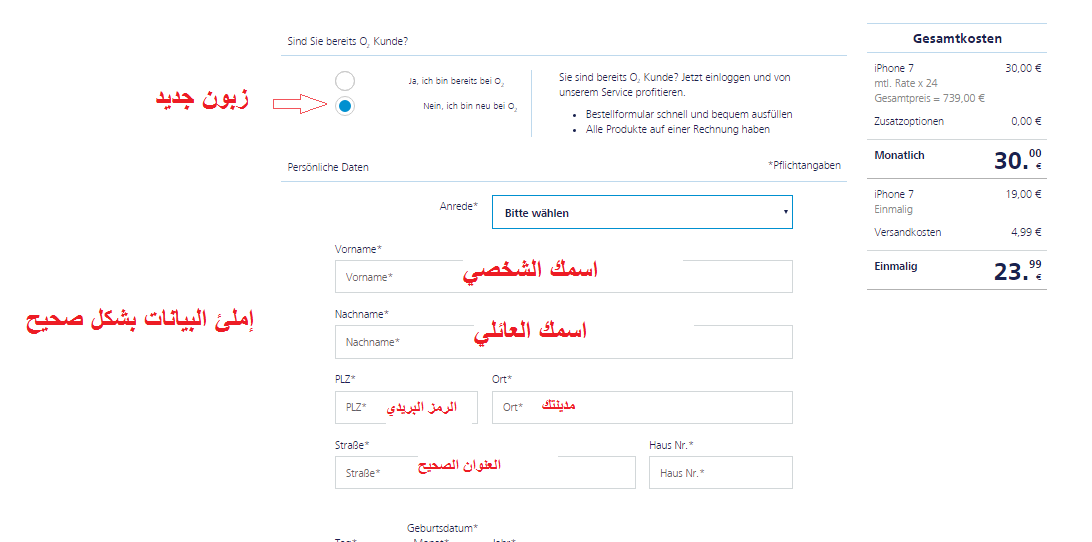The width and height of the screenshot is (1092, 542).
Task: Click the red arrow pointing to the radio button
Action: [299, 104]
